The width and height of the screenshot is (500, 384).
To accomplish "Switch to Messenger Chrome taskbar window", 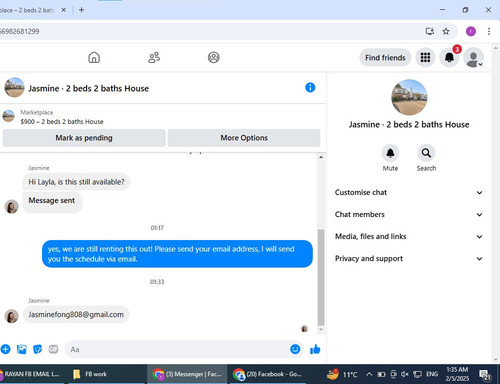I will 187,374.
